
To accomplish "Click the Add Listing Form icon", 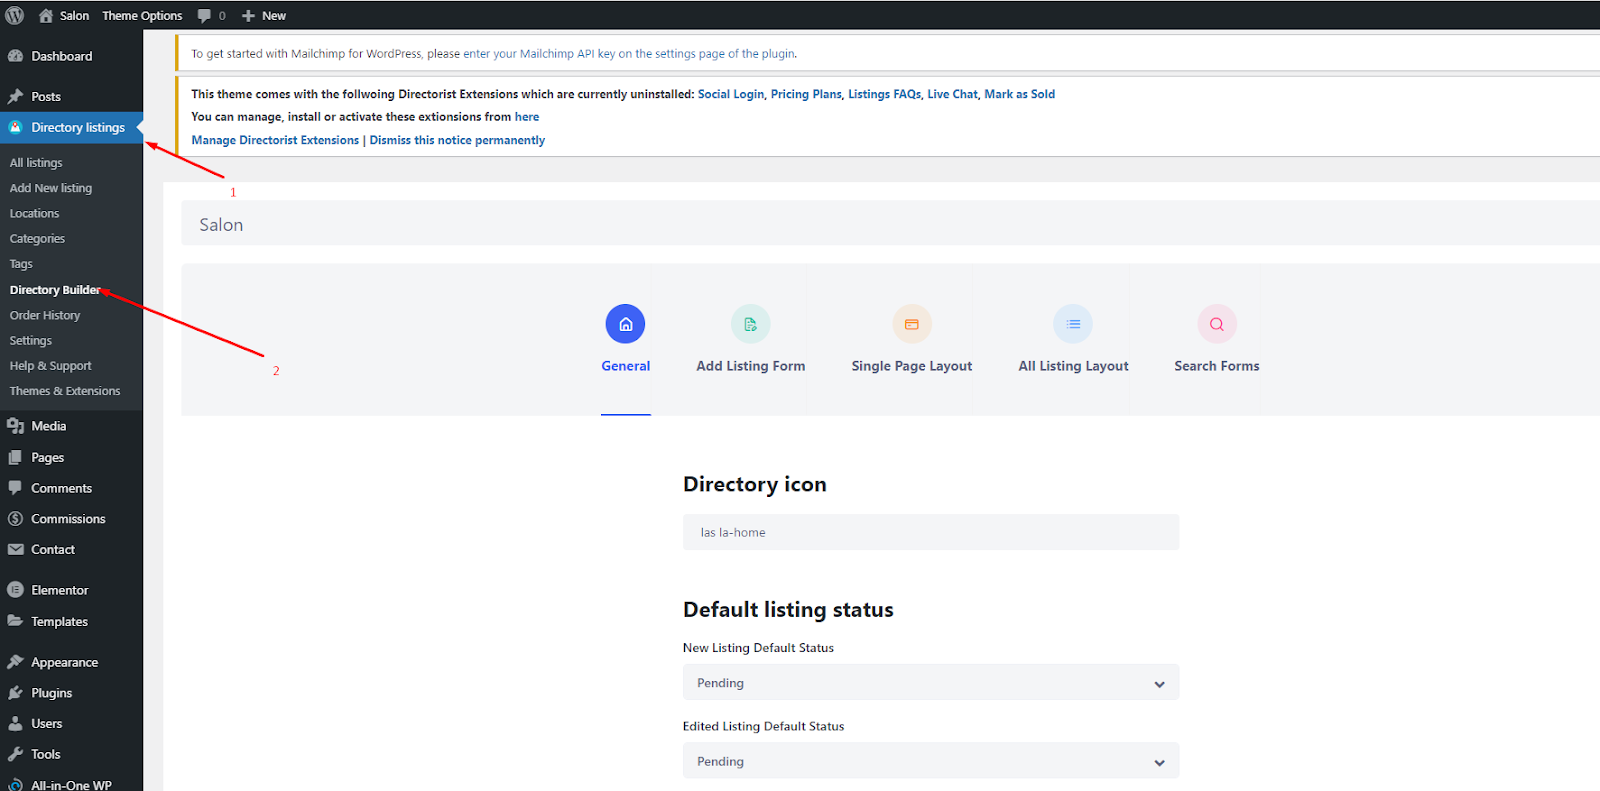I will (750, 324).
